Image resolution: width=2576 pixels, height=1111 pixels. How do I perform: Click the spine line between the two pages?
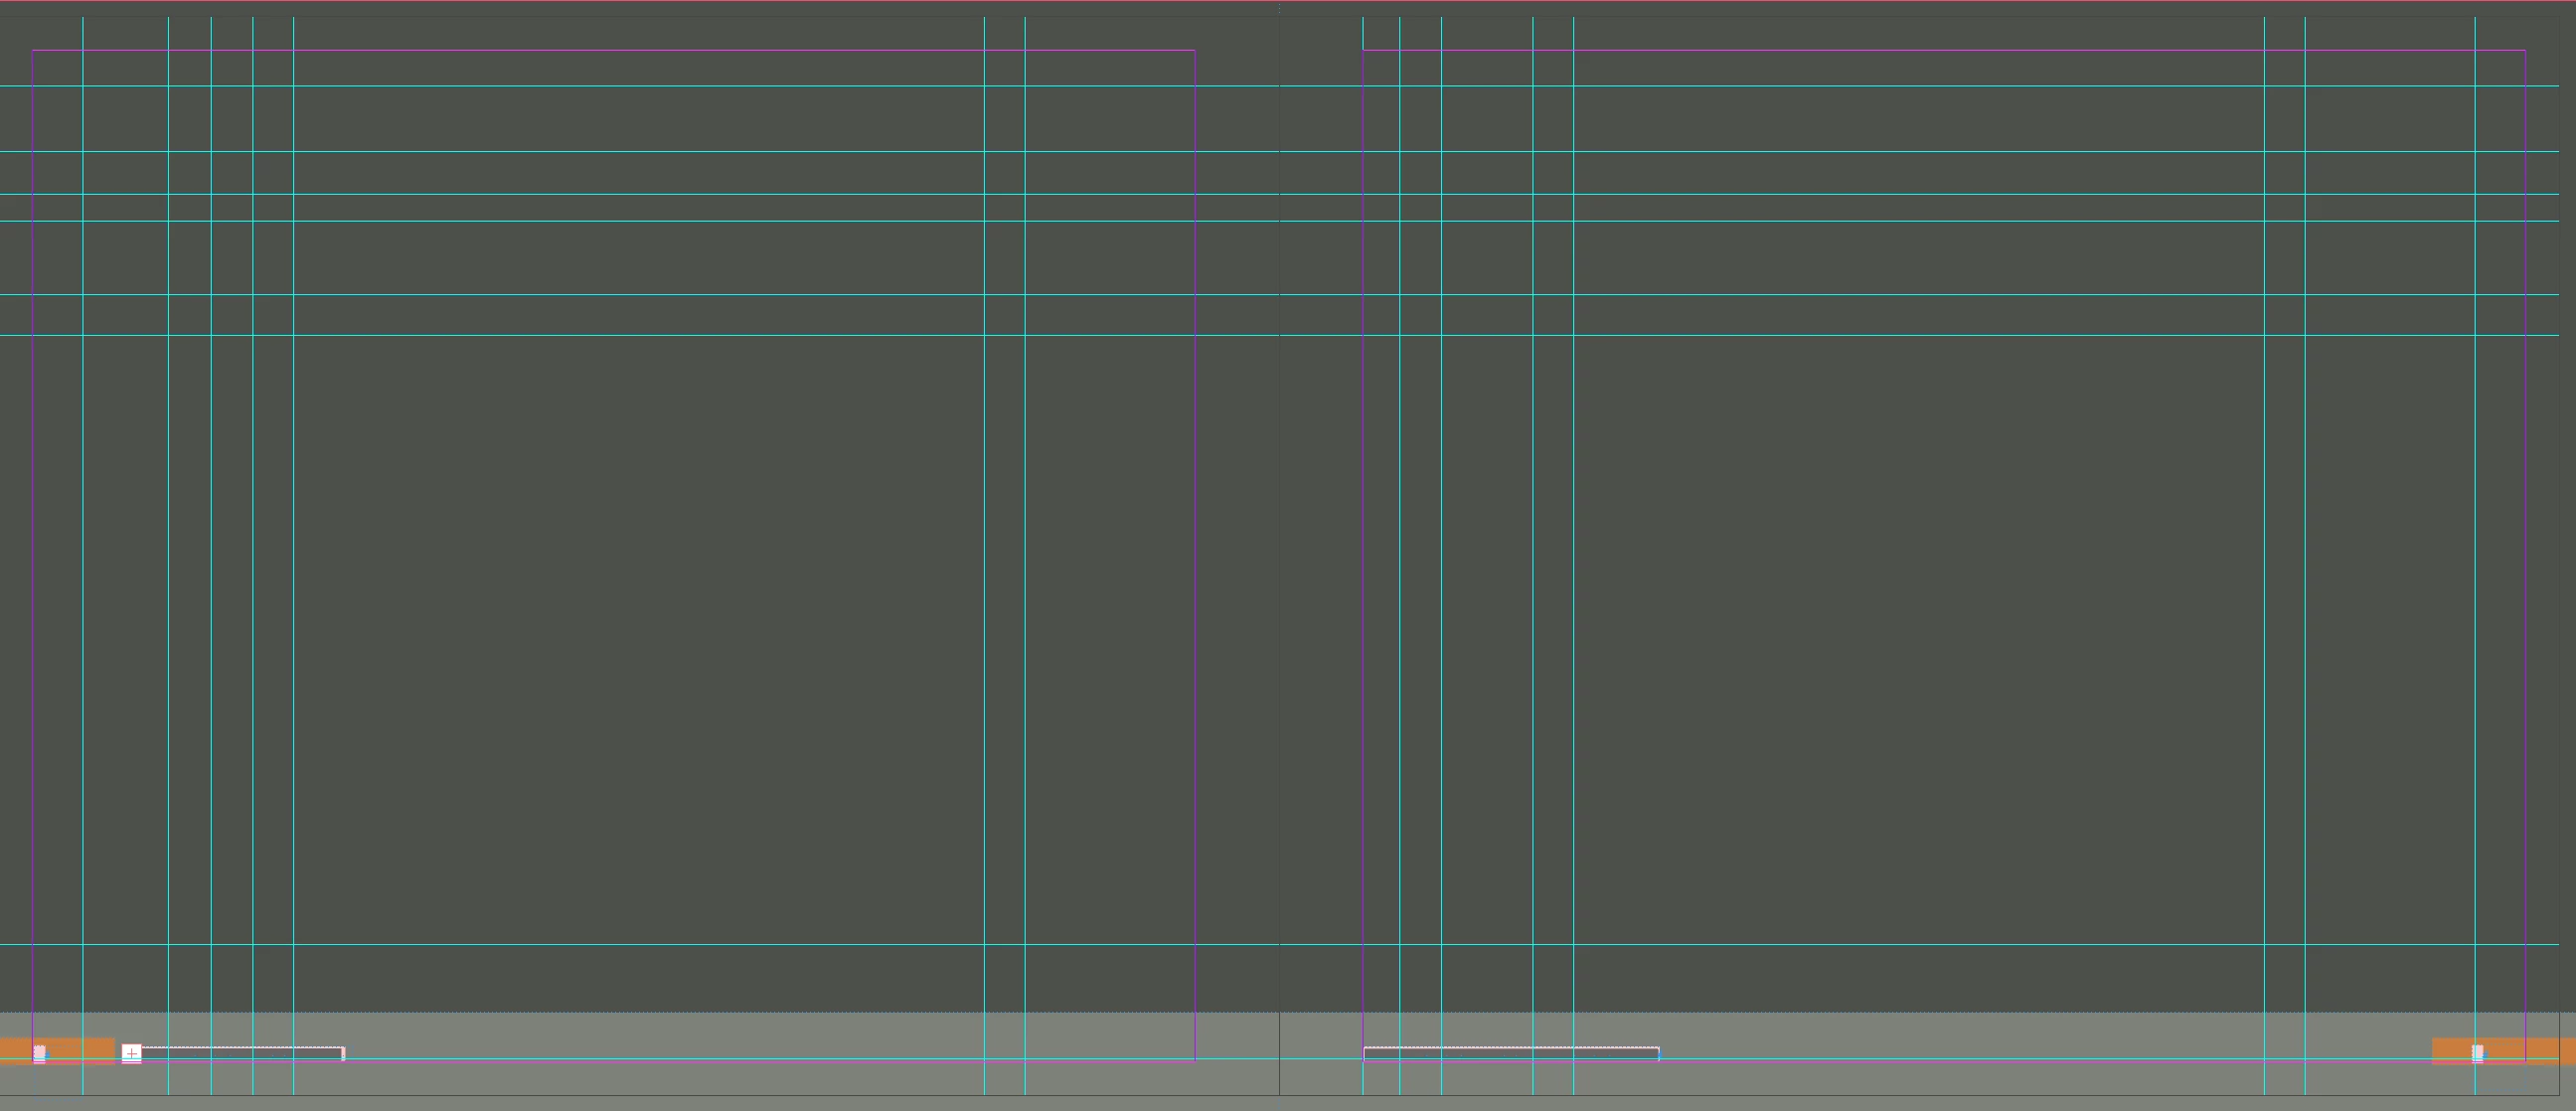(x=1279, y=600)
